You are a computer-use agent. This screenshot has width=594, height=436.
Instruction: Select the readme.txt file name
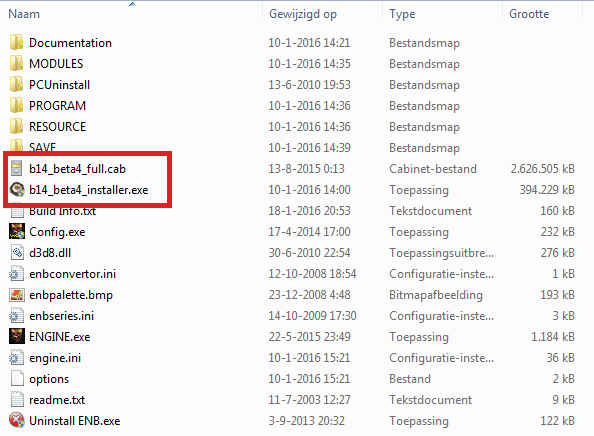coord(57,400)
